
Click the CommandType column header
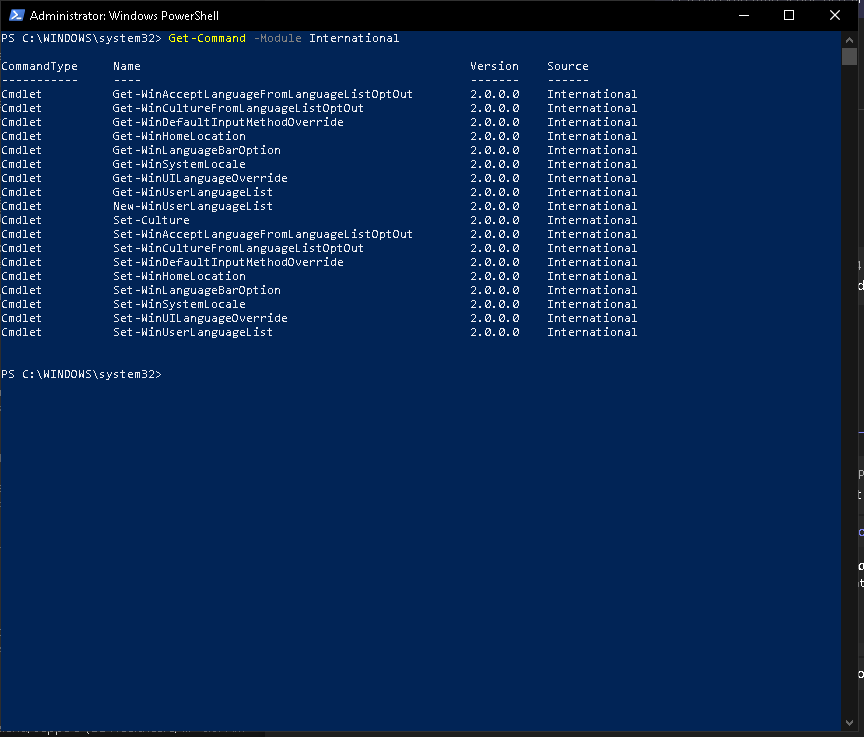(x=39, y=66)
